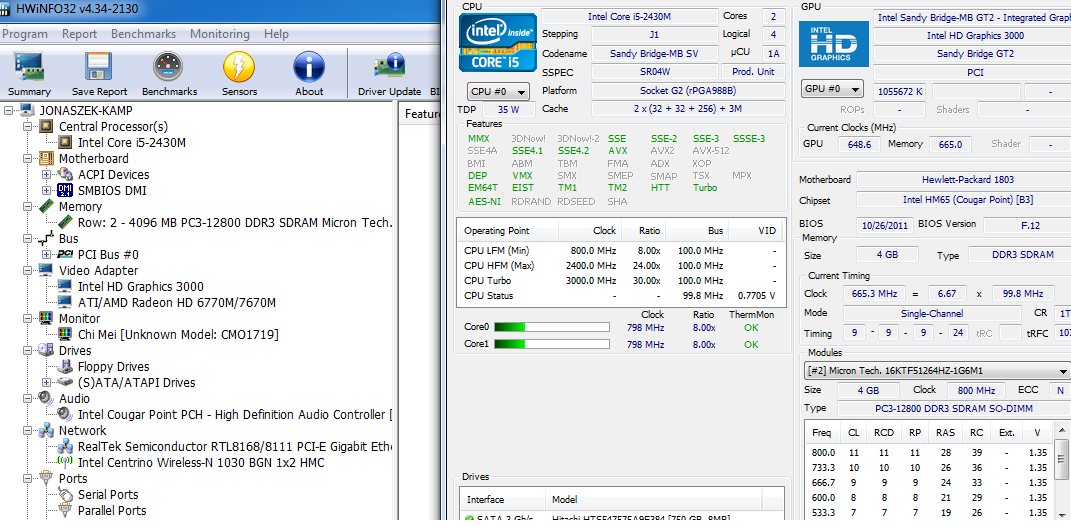This screenshot has height=527, width=1071.
Task: Expand the ACPI Devices node
Action: tap(46, 175)
